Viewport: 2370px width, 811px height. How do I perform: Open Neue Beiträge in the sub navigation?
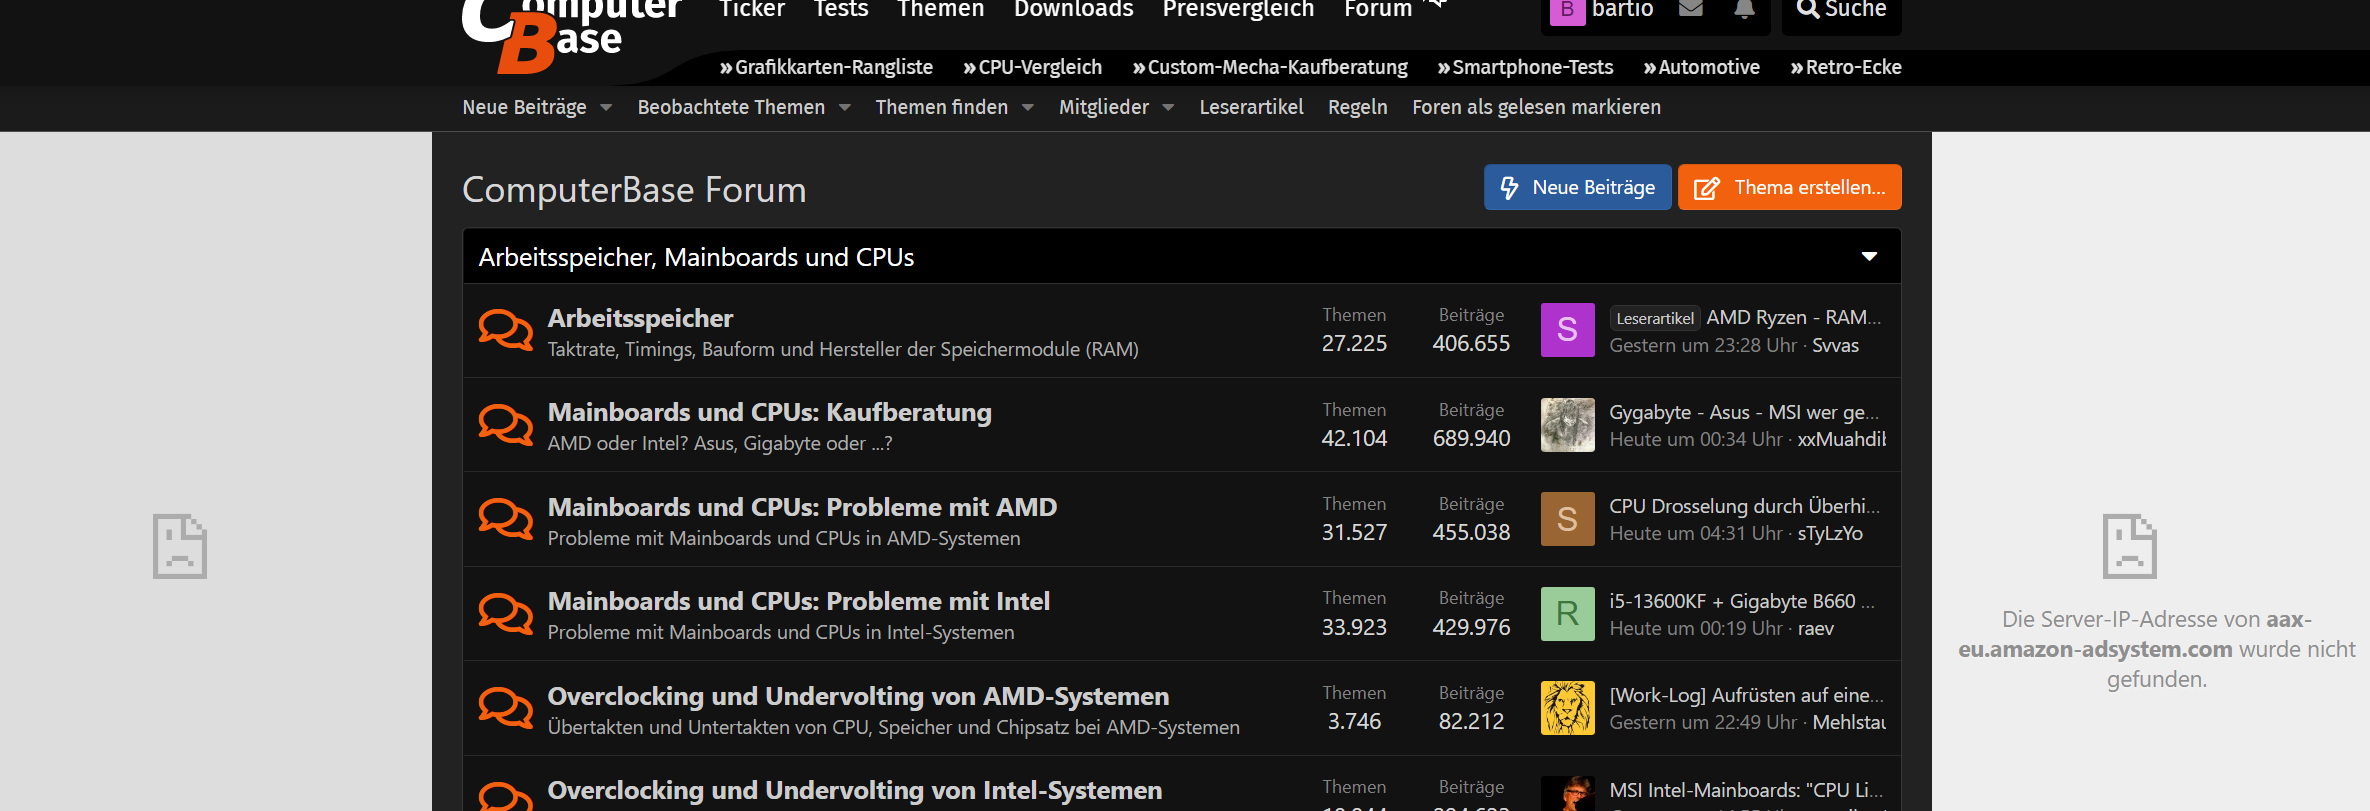(x=524, y=107)
